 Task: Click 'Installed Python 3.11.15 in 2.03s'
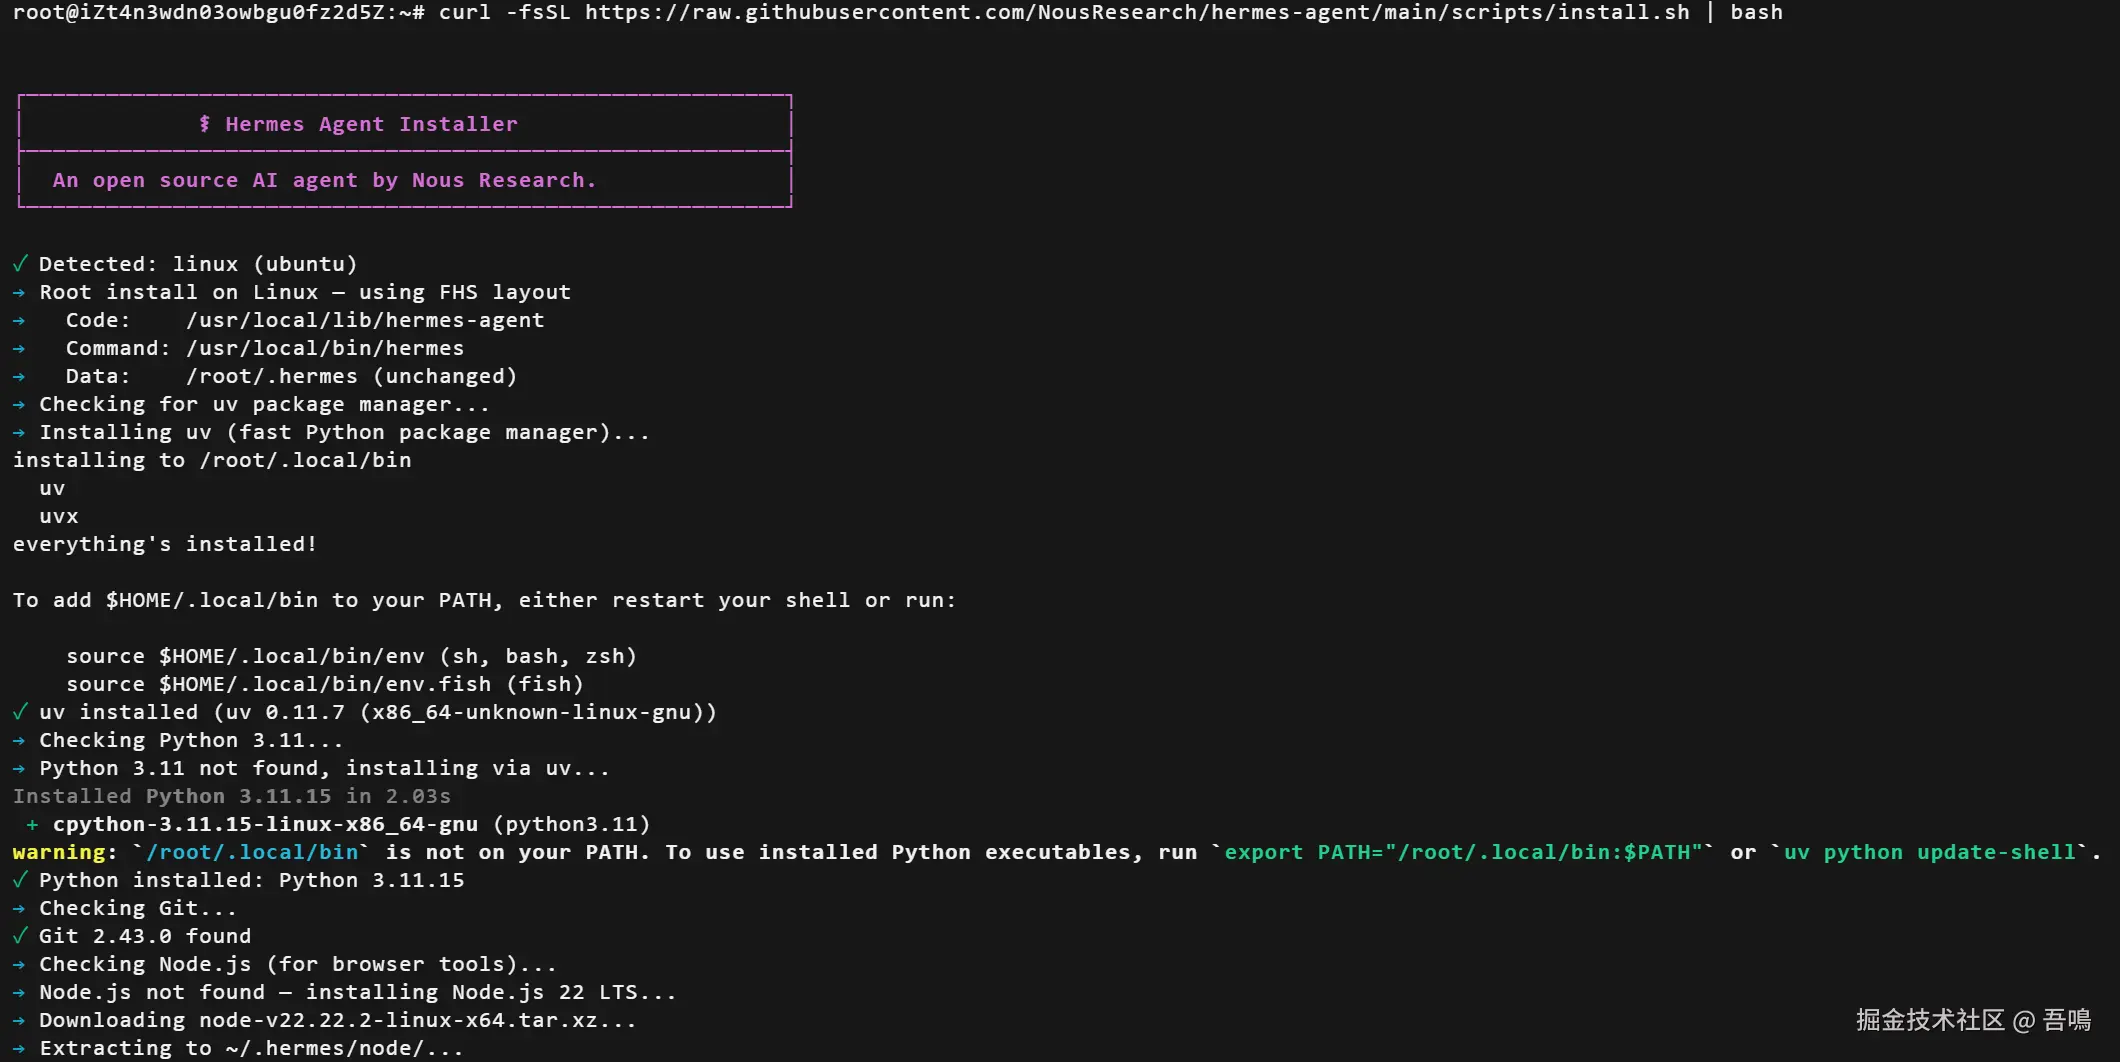pos(232,796)
